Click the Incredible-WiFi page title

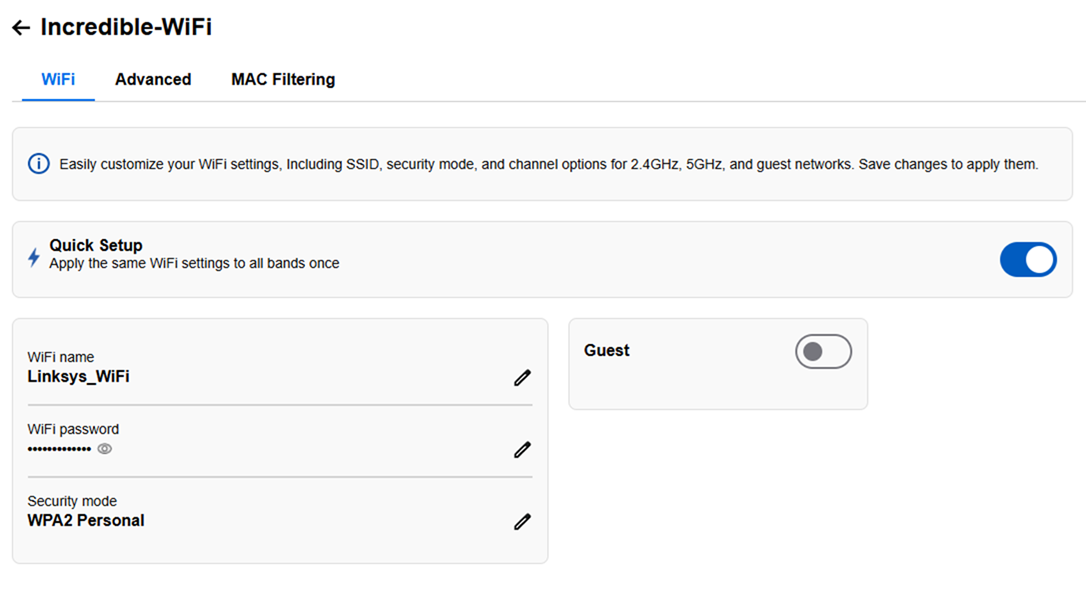click(x=125, y=27)
